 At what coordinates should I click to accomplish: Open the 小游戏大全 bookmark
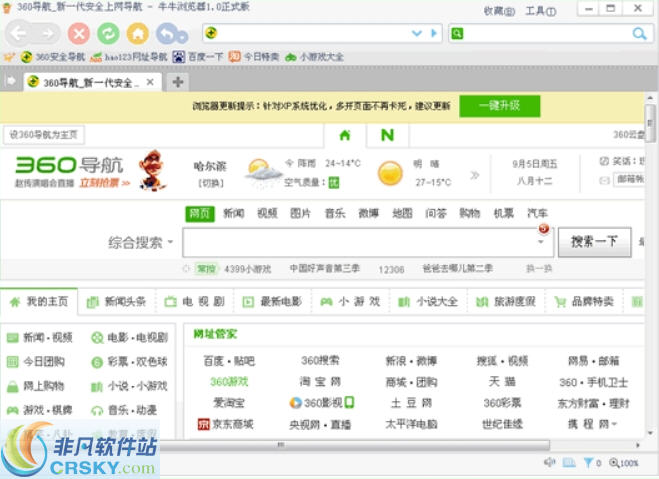click(x=314, y=57)
